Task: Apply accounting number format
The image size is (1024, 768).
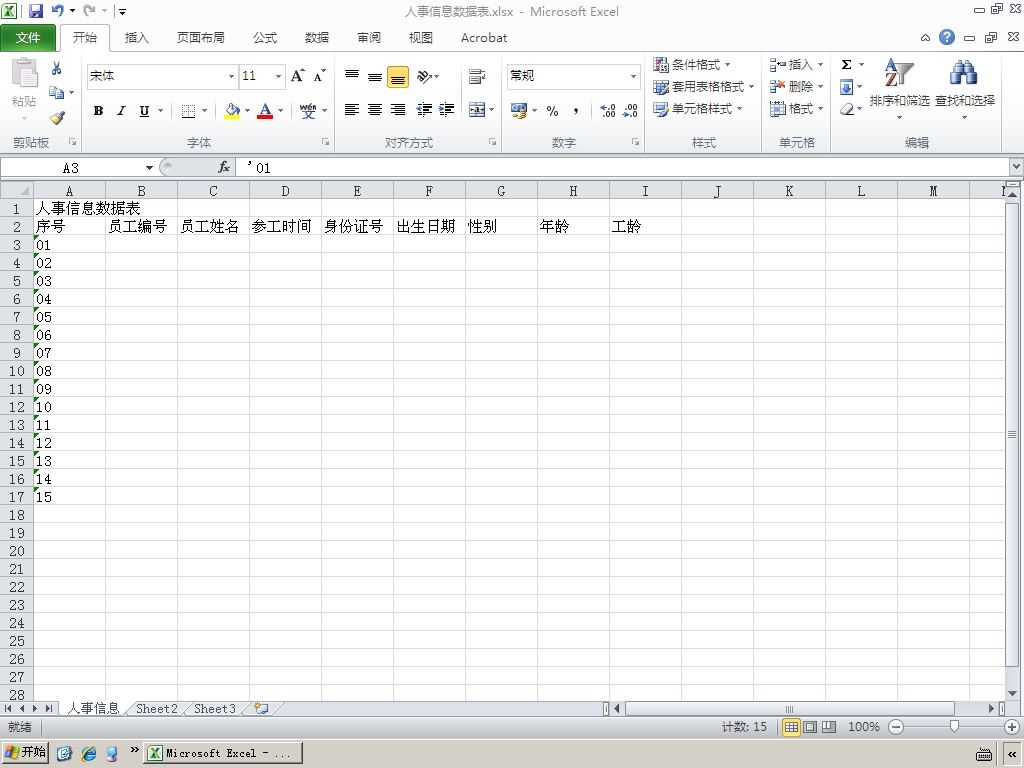Action: [x=519, y=110]
